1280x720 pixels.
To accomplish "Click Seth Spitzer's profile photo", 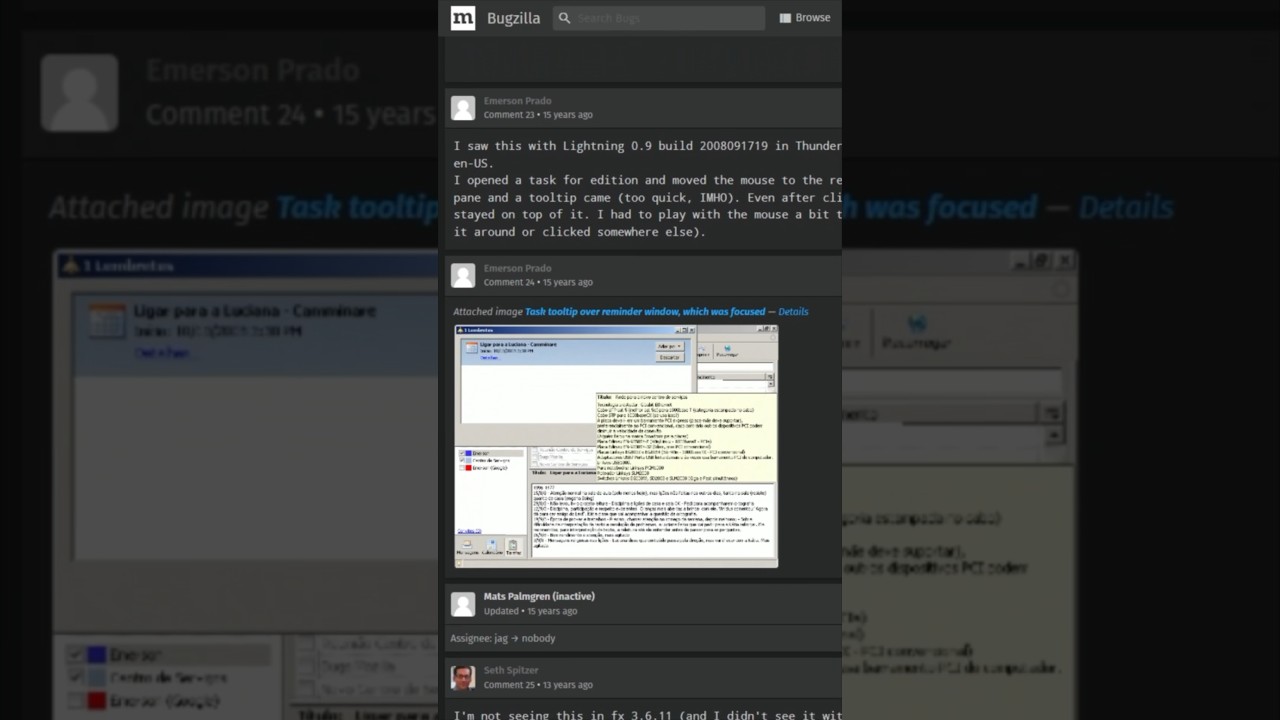I will point(463,677).
